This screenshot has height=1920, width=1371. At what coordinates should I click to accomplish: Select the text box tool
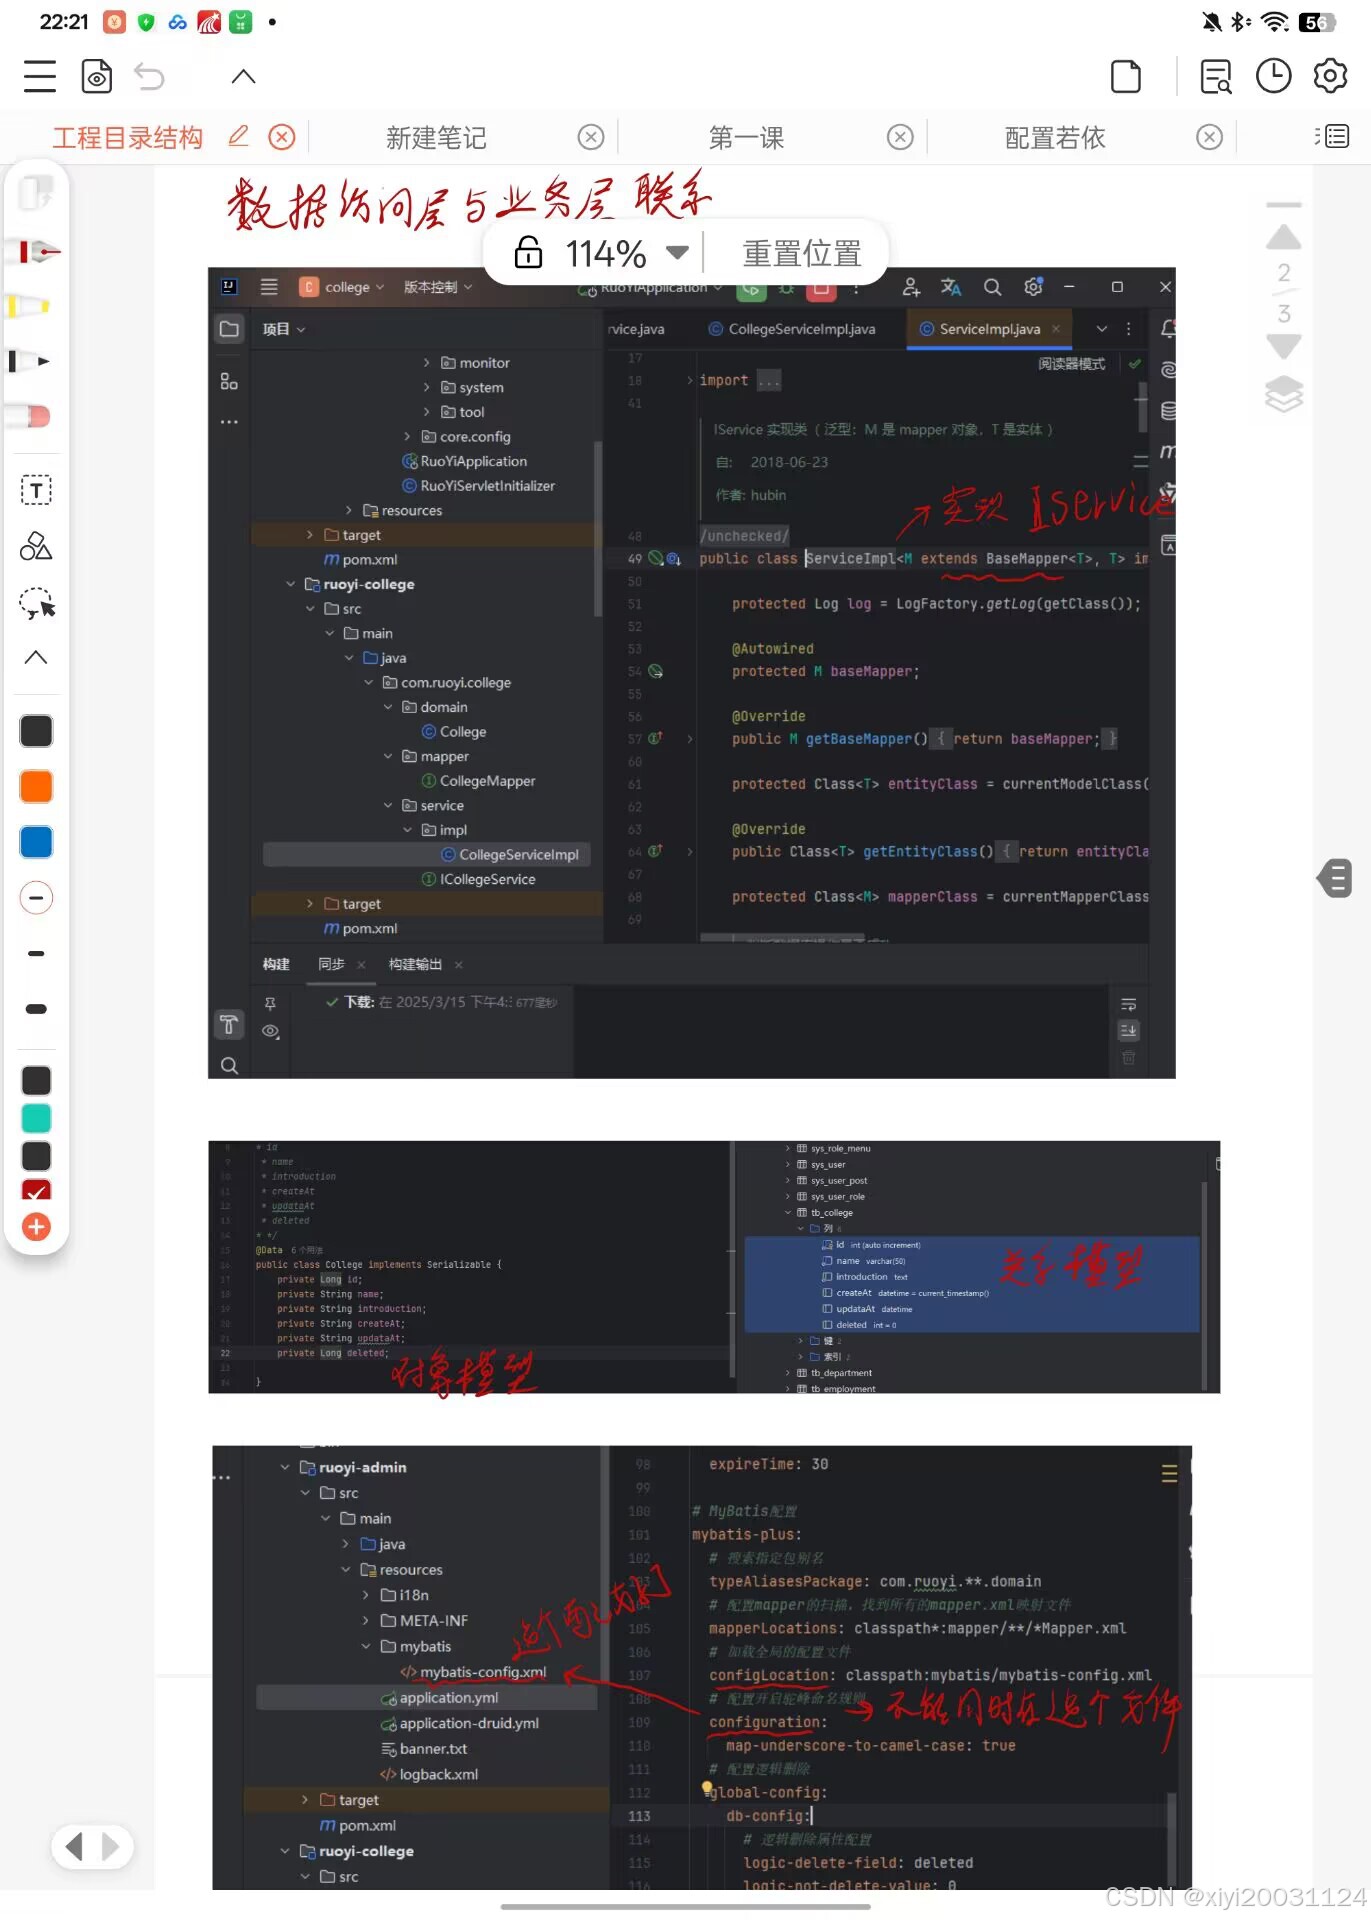[36, 490]
